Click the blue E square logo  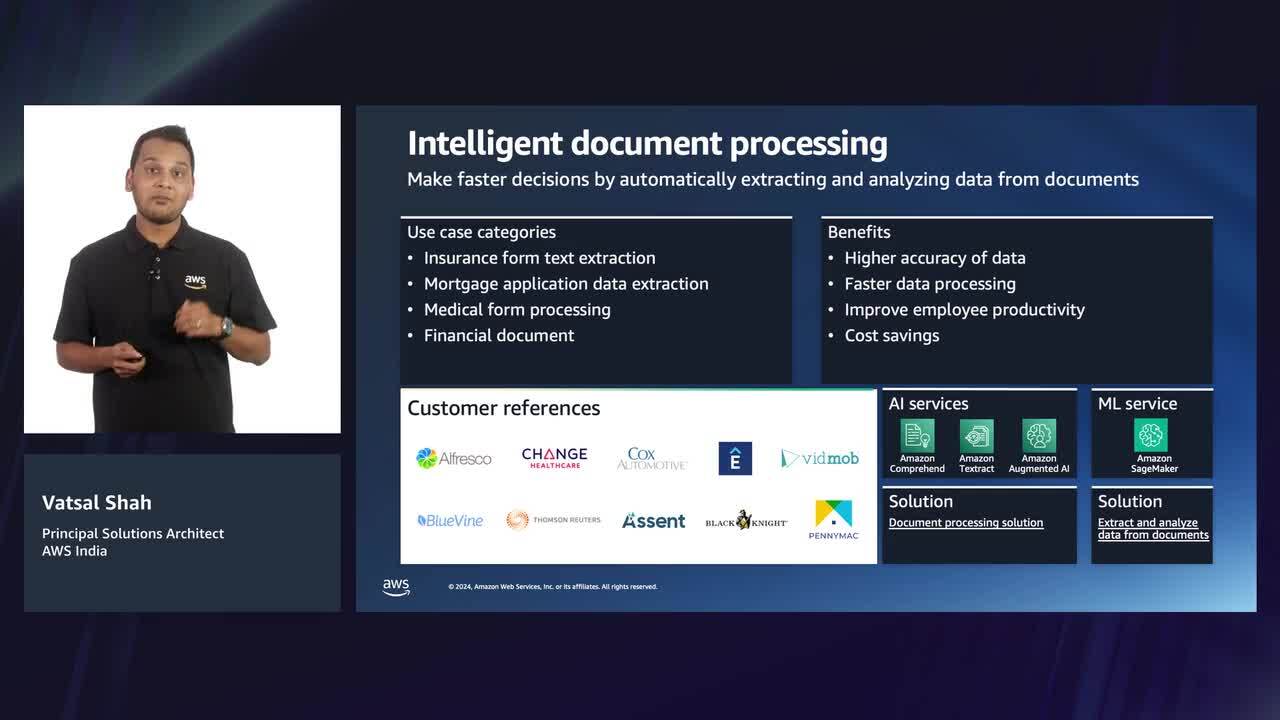point(735,458)
